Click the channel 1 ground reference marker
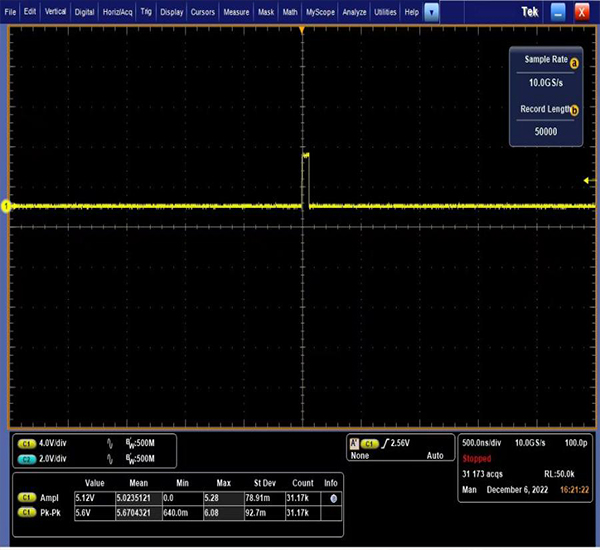600x550 pixels. pyautogui.click(x=6, y=207)
